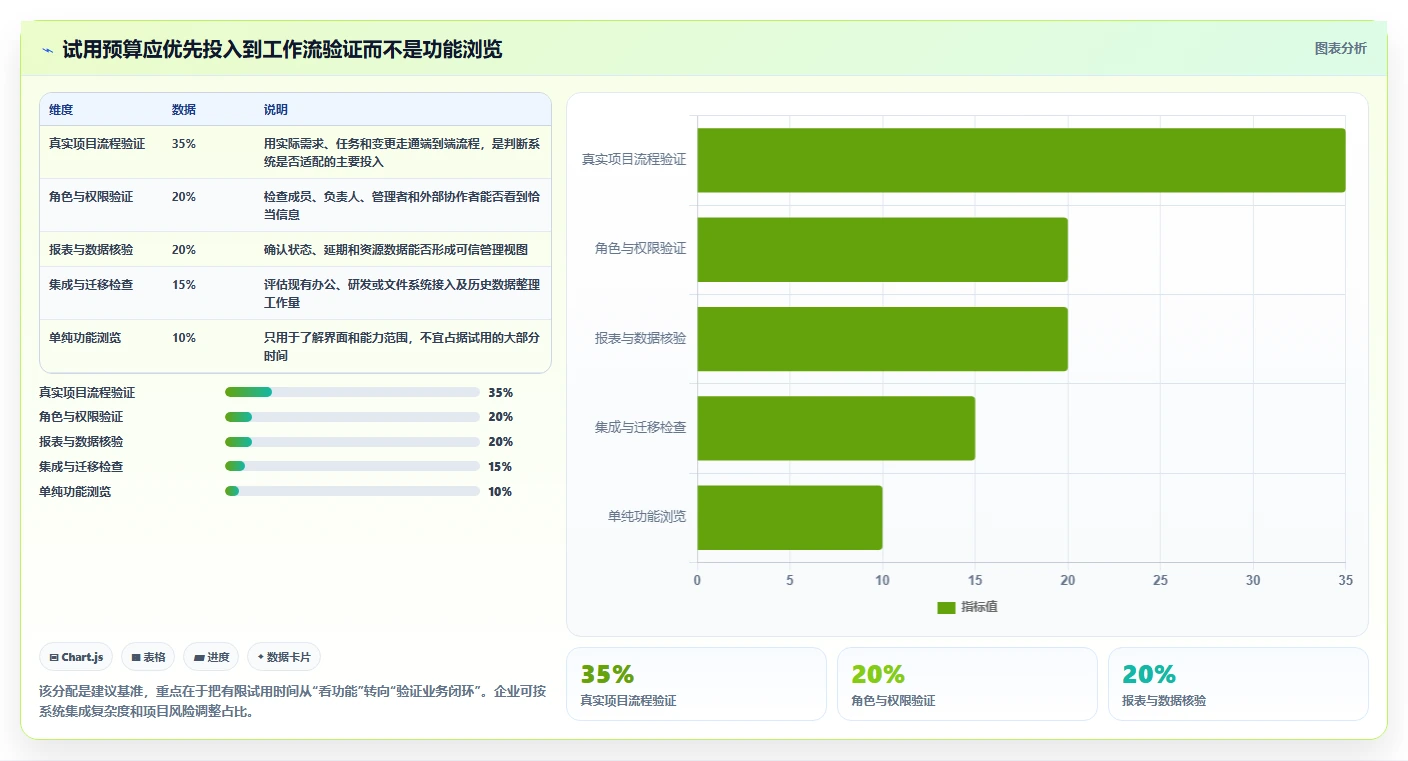Click the 角色与权限验证 progress bar
Screen dimensions: 1408x761
click(352, 417)
